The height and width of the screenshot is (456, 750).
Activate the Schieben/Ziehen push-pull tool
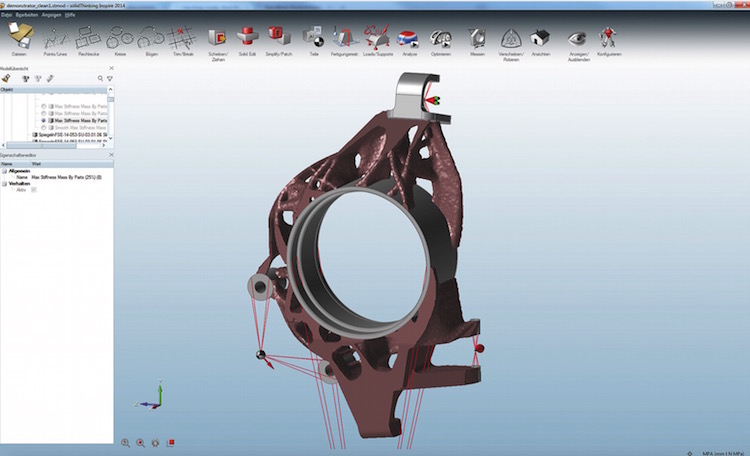click(216, 38)
